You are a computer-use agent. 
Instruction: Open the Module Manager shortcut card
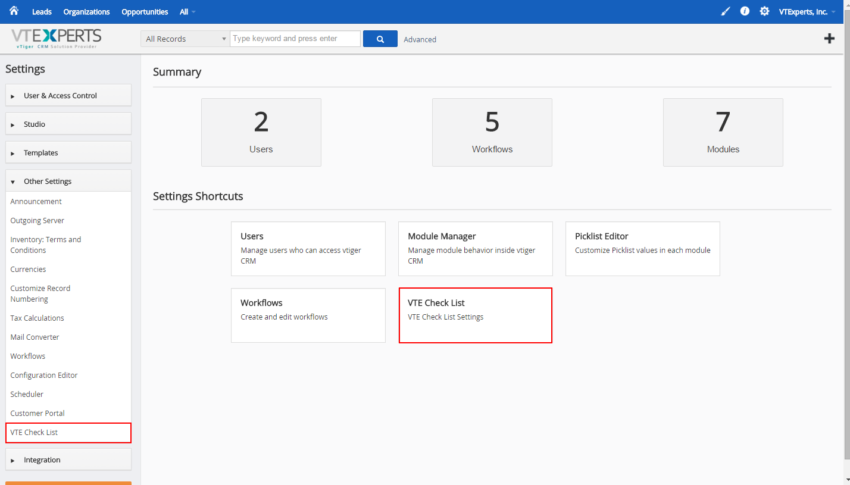475,249
